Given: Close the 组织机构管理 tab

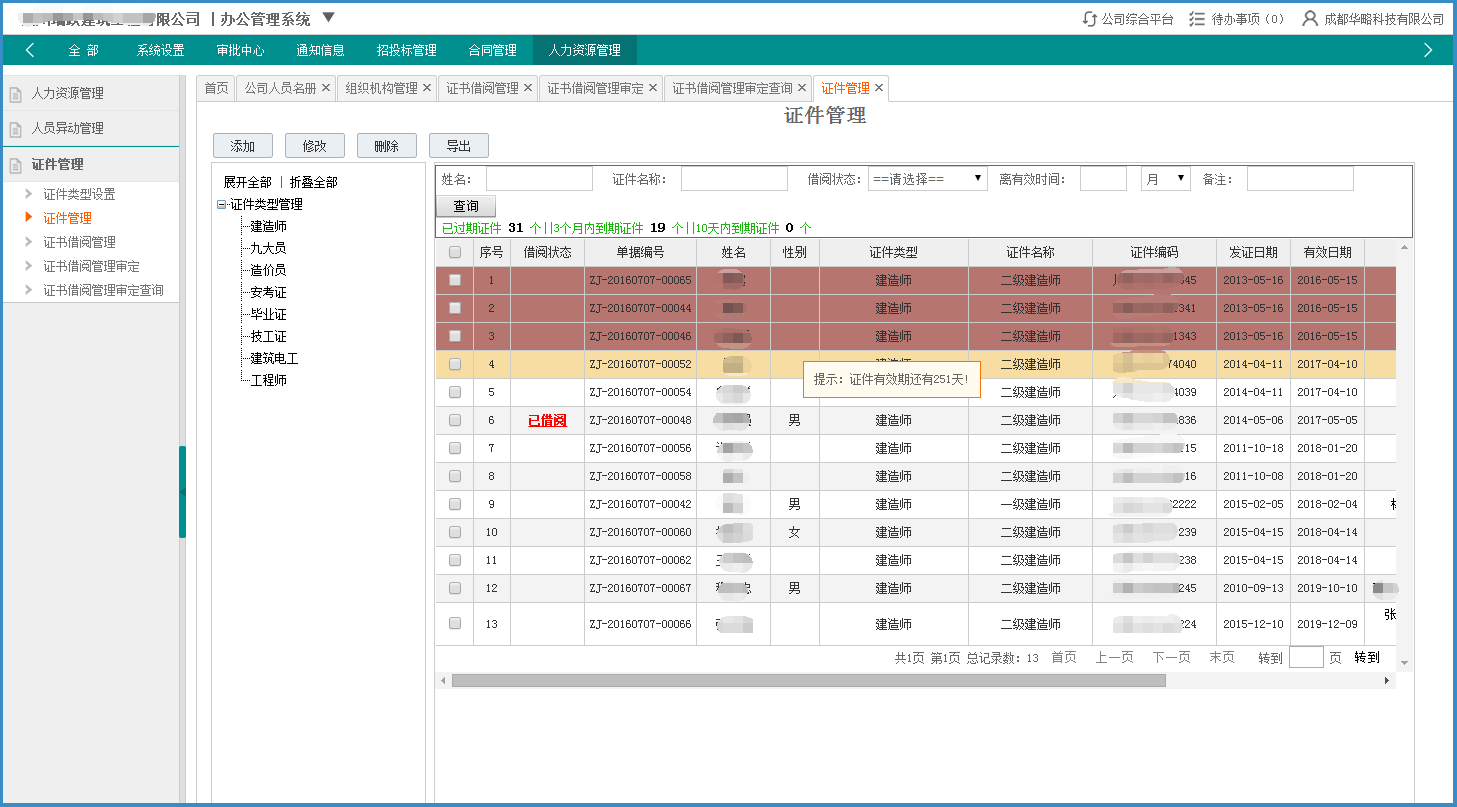Looking at the screenshot, I should tap(427, 88).
